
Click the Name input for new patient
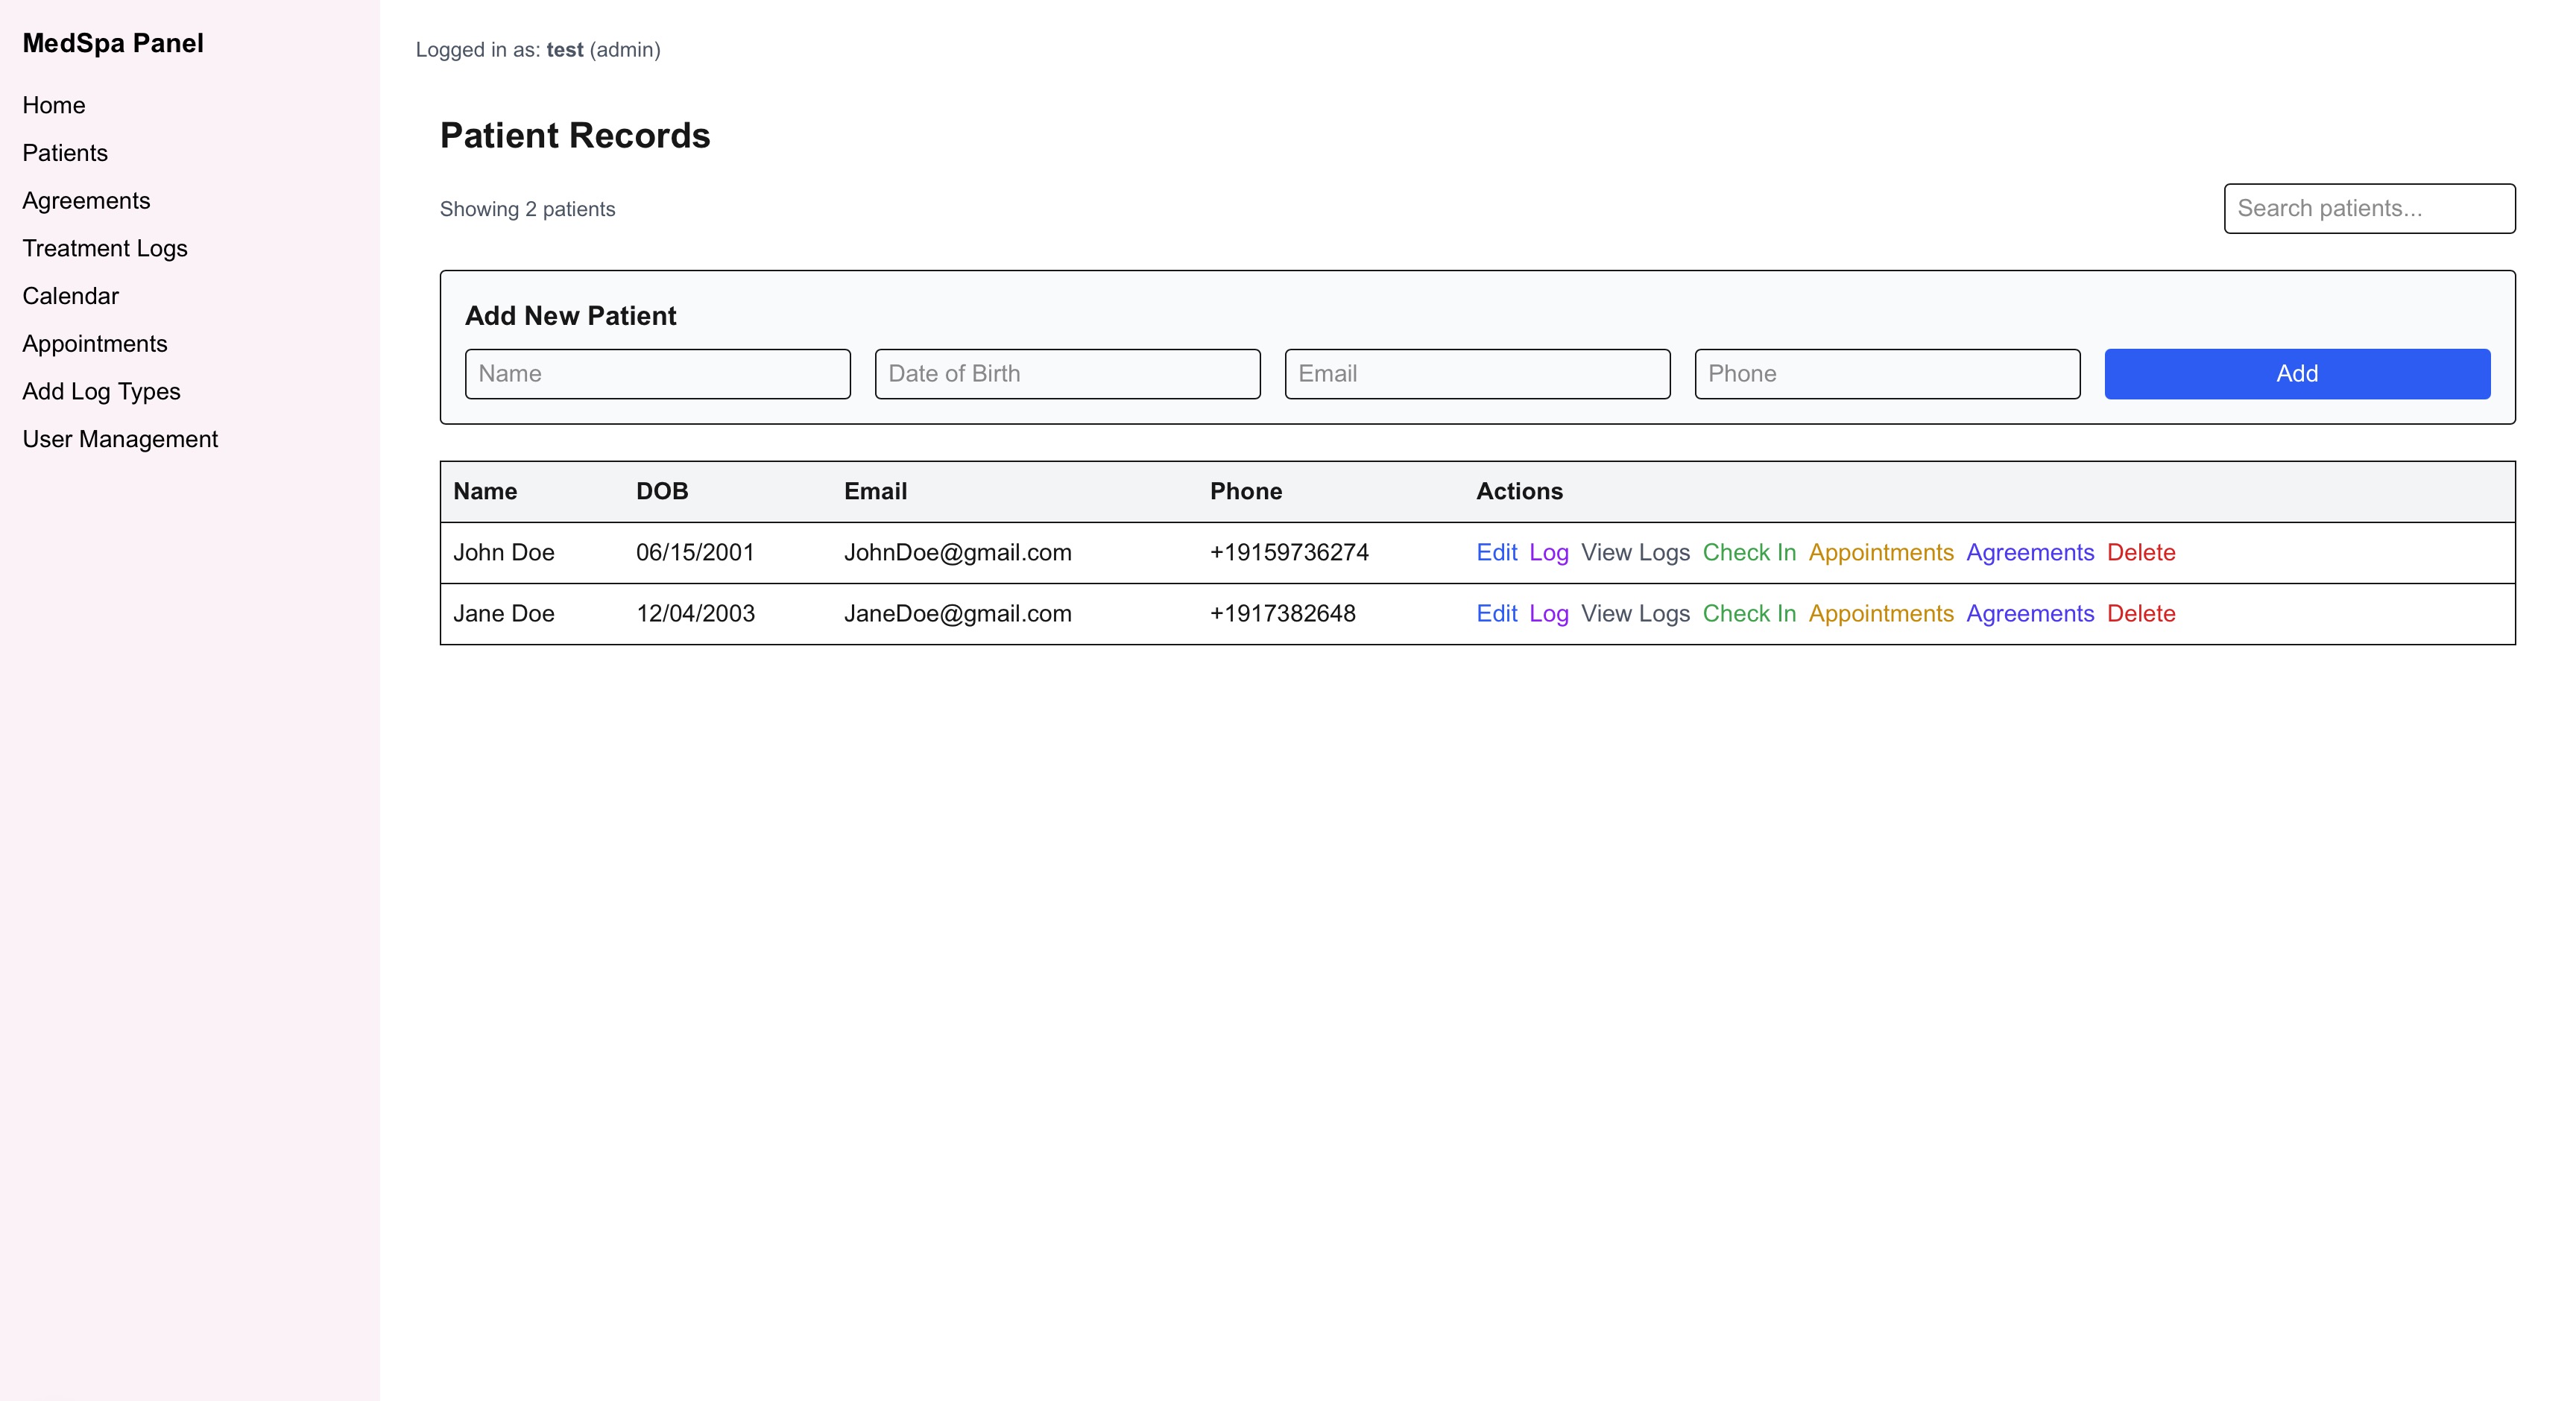[x=657, y=373]
